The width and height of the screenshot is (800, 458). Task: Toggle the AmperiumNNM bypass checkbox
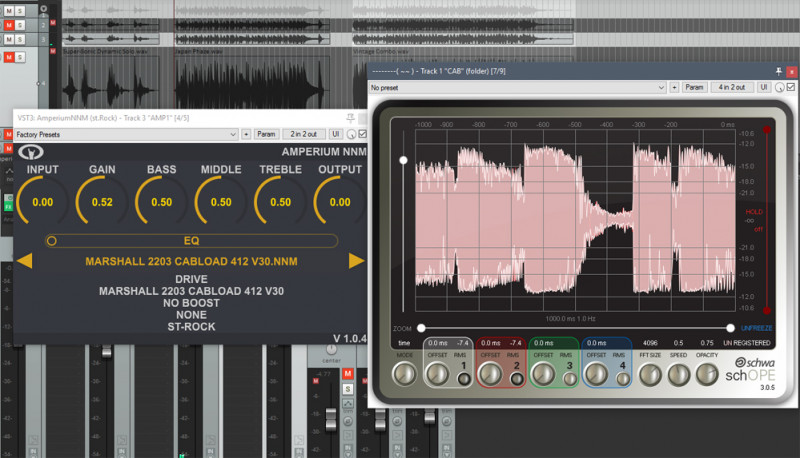(x=362, y=133)
